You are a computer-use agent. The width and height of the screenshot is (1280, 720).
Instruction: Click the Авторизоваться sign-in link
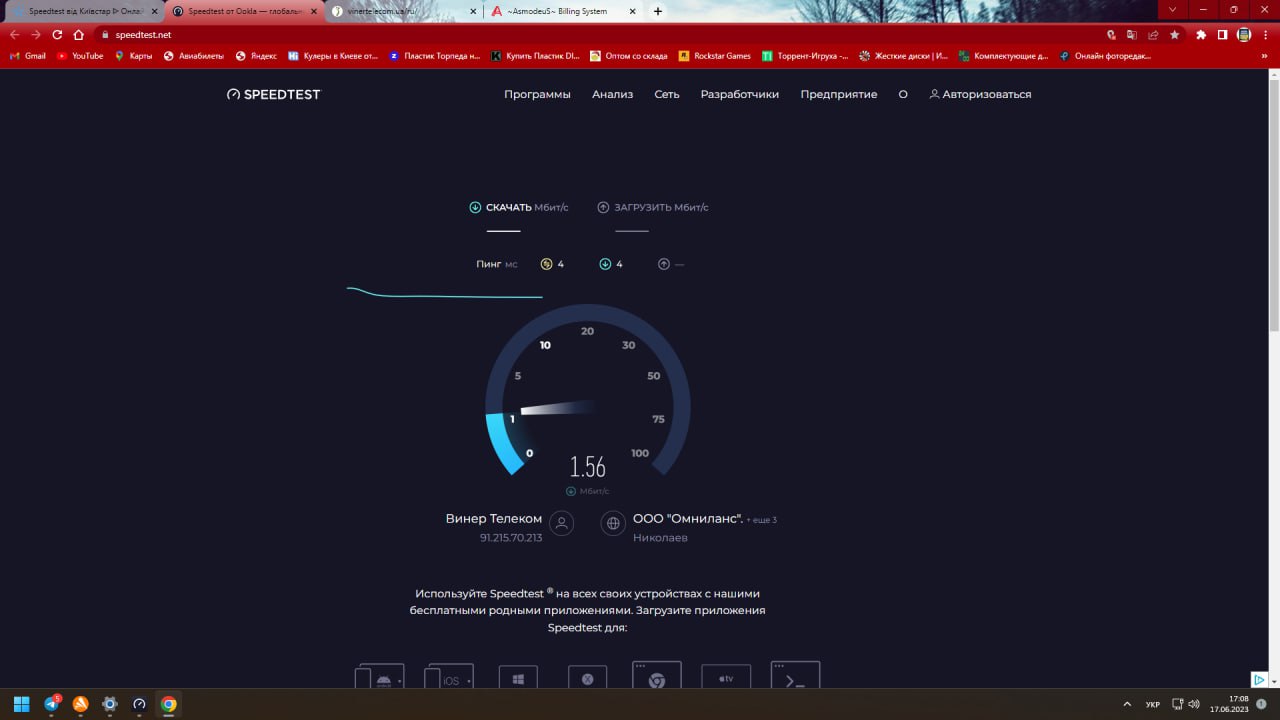[980, 94]
